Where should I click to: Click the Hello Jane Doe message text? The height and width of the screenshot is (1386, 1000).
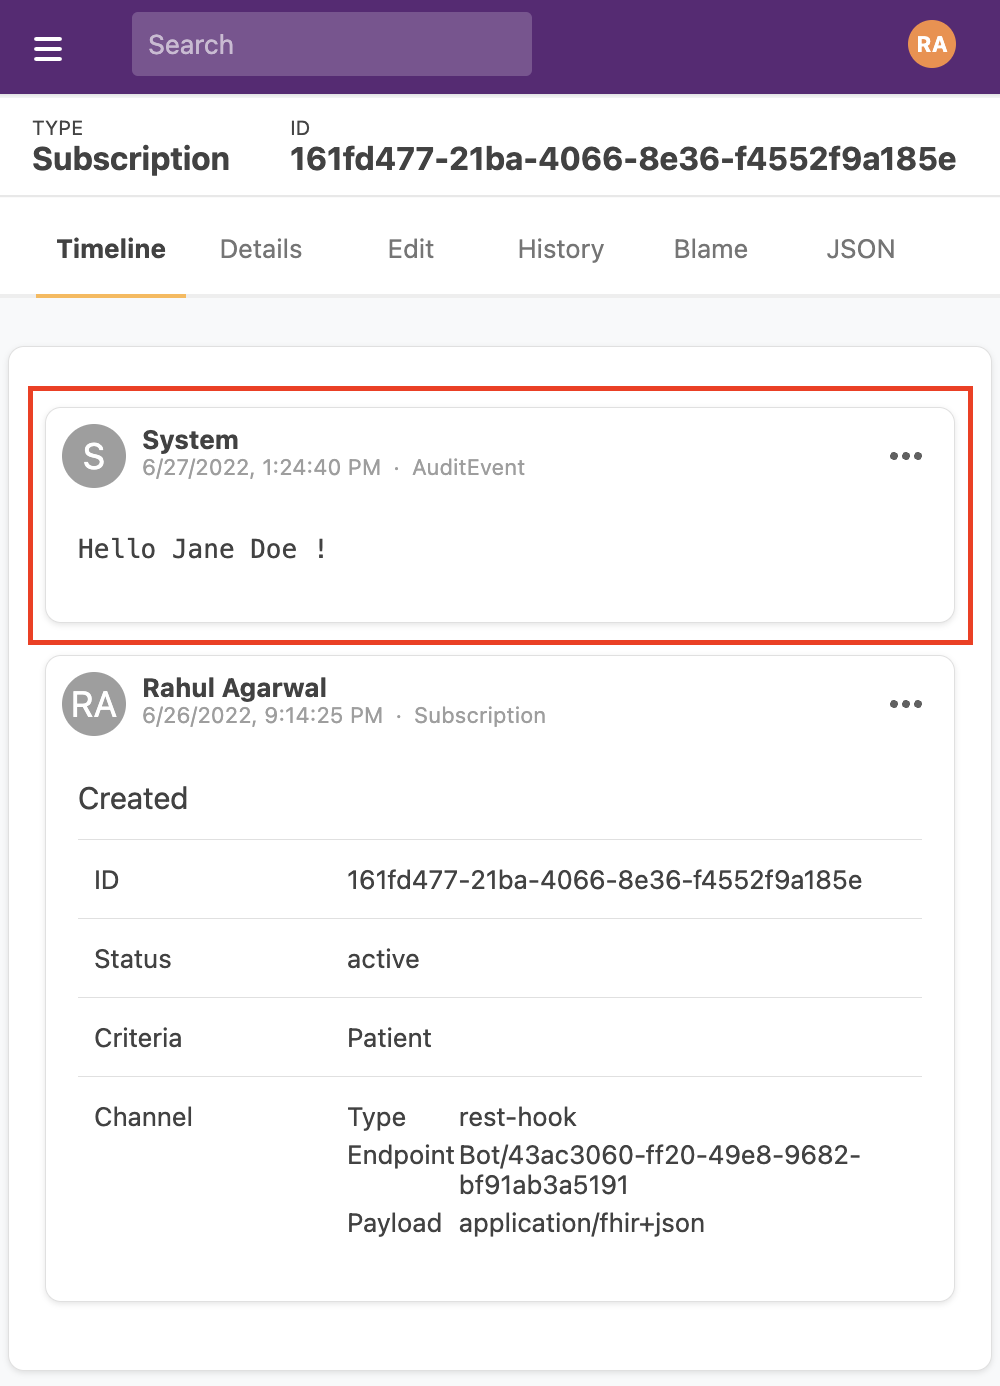[x=202, y=549]
